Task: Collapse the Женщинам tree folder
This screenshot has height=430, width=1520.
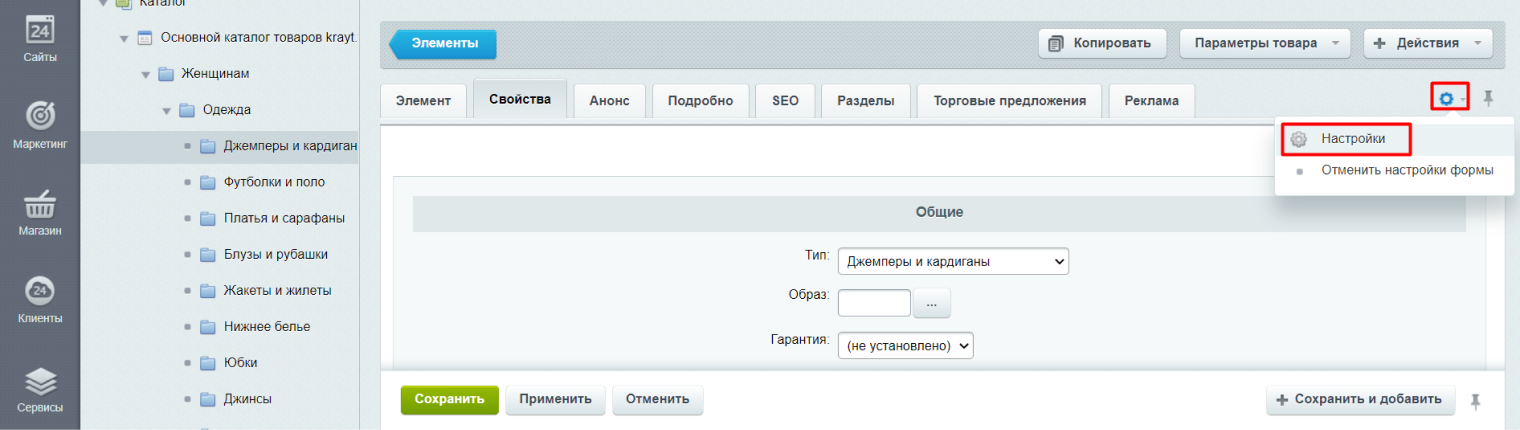Action: click(x=146, y=74)
